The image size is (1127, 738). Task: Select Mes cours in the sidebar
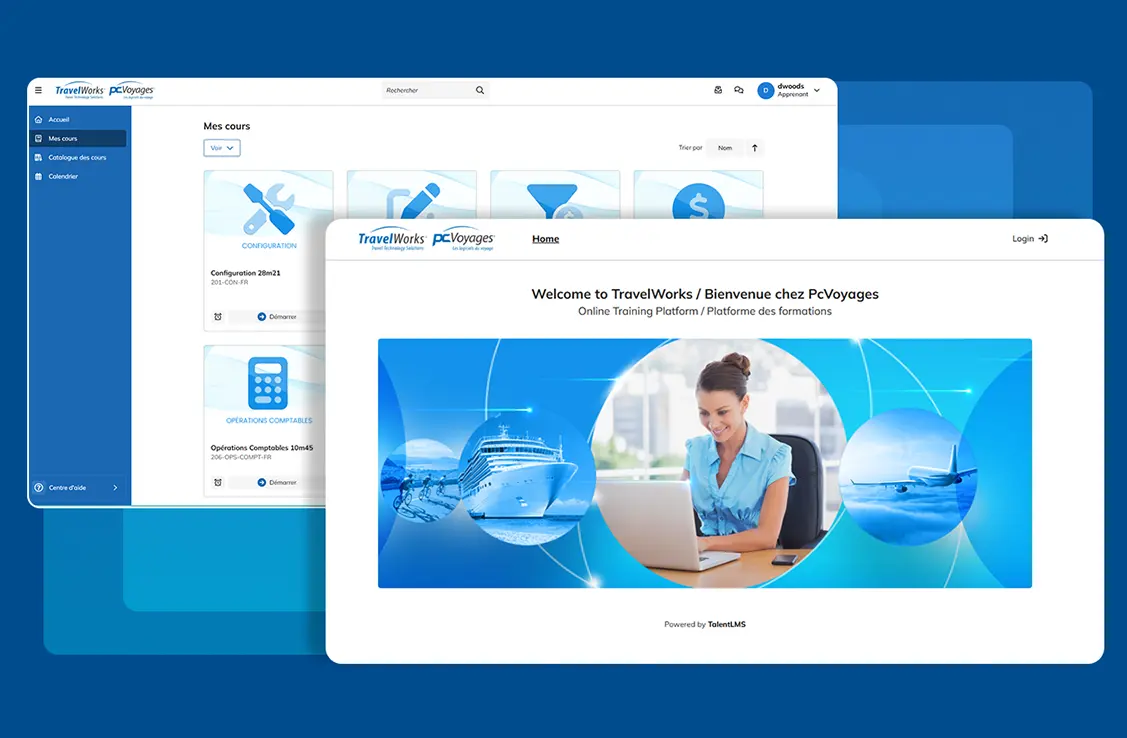point(78,138)
